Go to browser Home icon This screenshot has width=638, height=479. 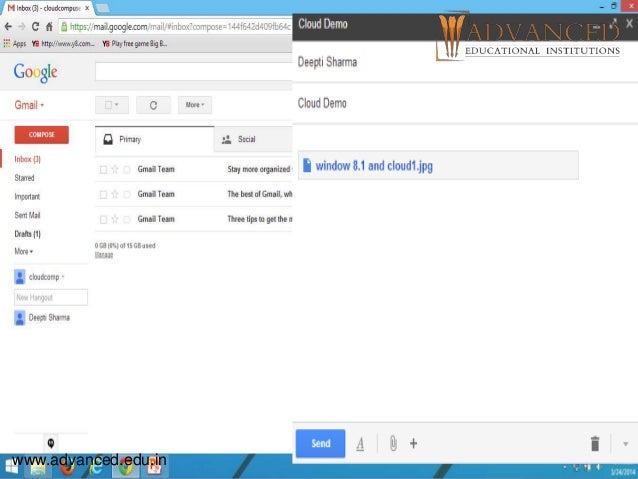click(49, 27)
